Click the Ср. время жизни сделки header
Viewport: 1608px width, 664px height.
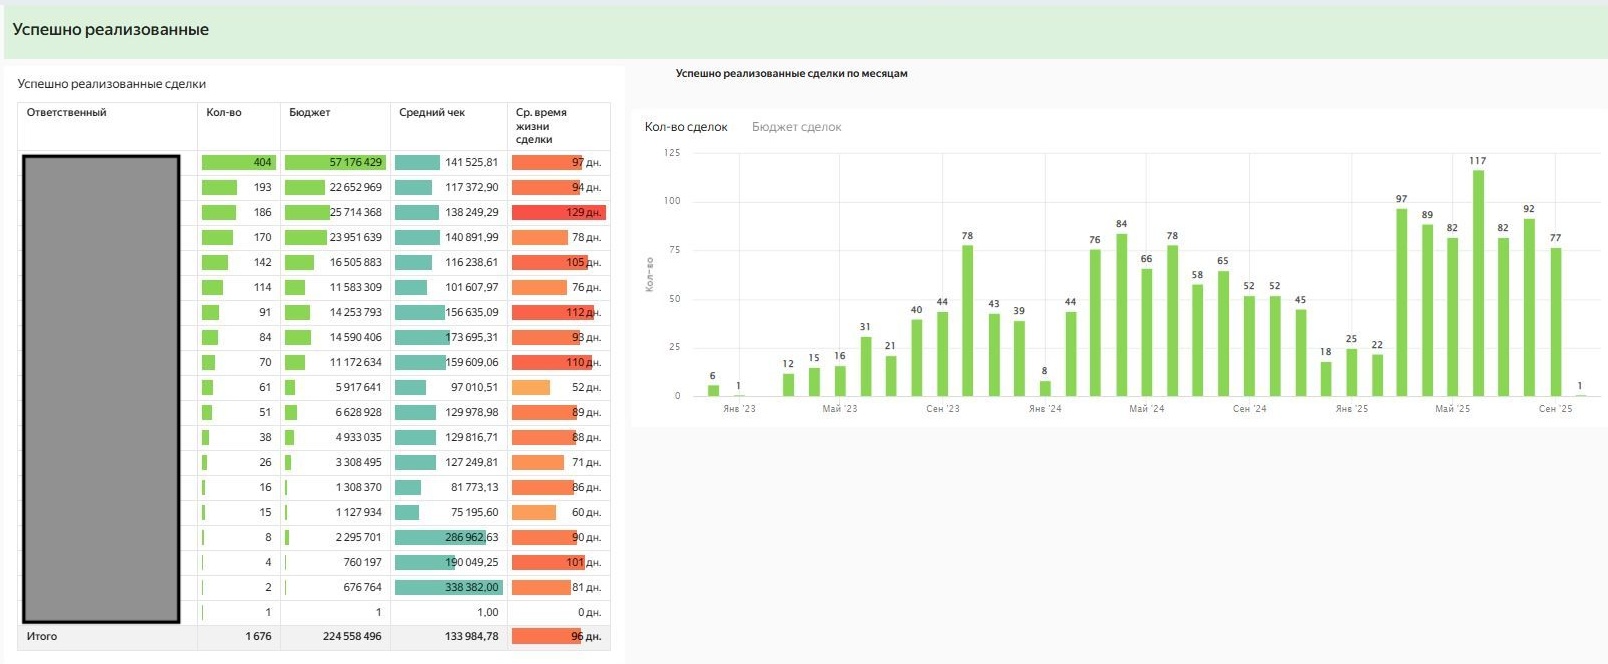[x=541, y=126]
